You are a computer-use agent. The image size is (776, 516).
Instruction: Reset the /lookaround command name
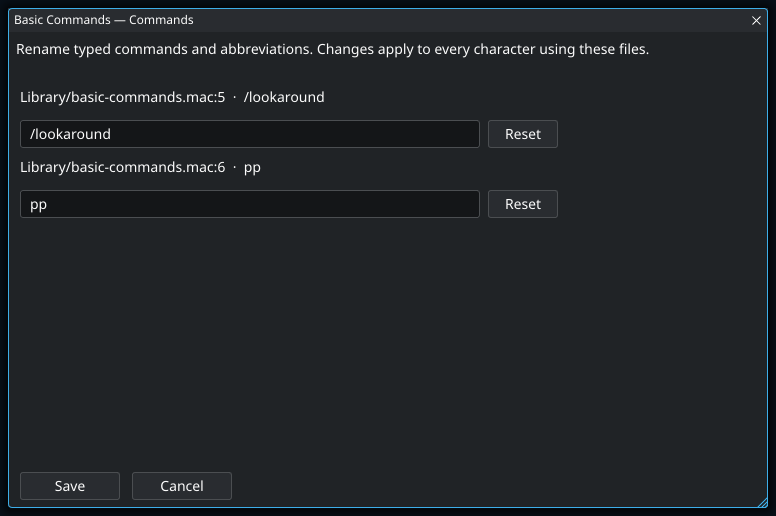pos(523,134)
